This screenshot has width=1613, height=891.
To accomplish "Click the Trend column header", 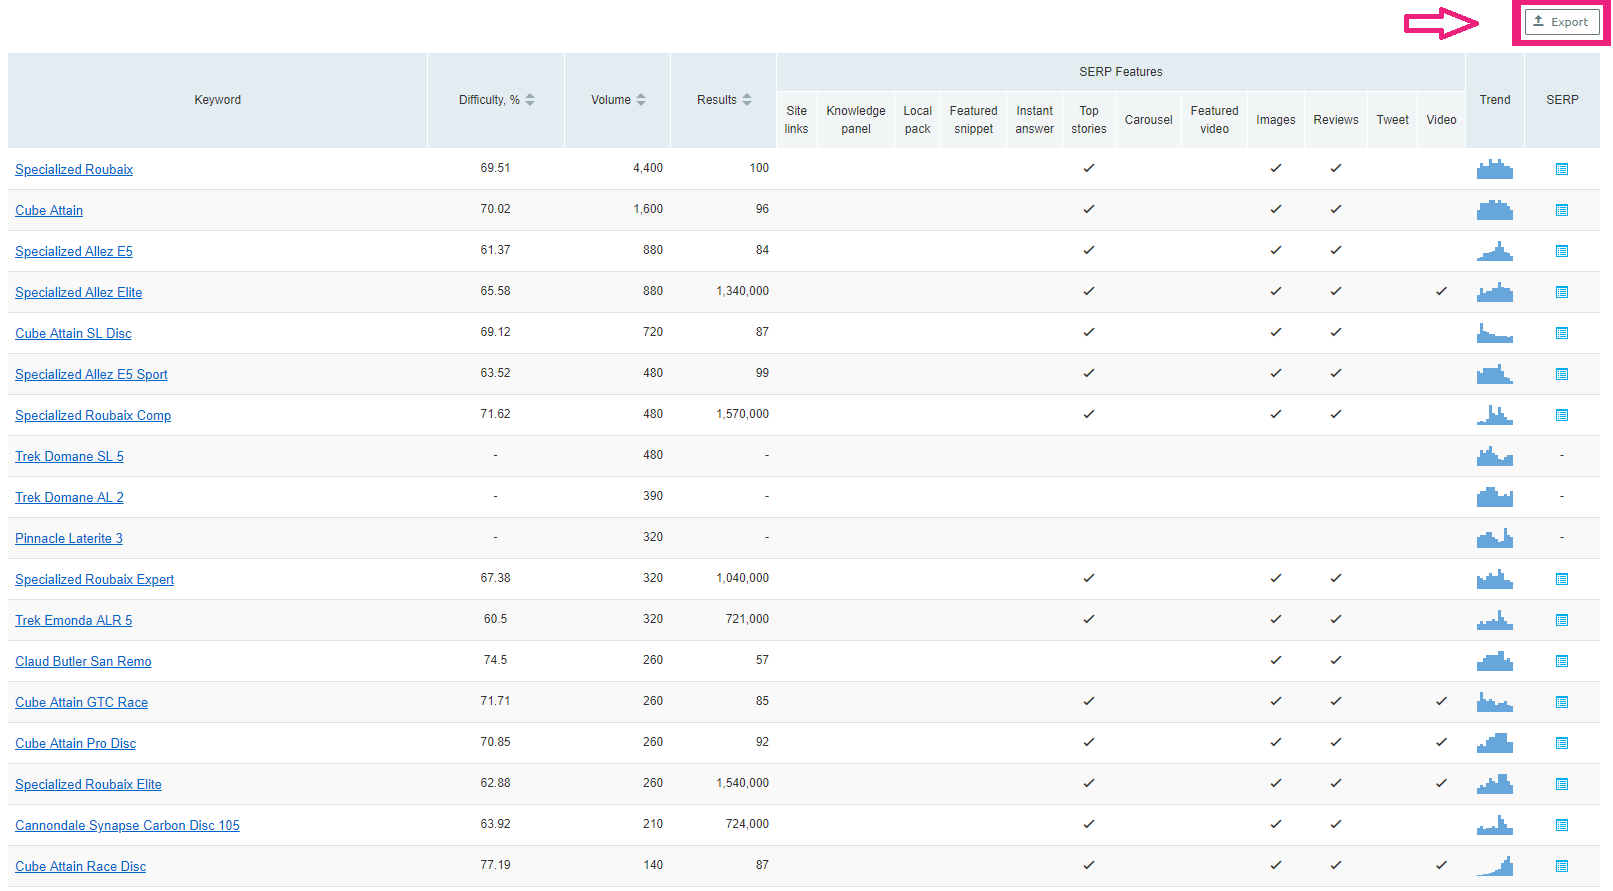I will point(1495,100).
